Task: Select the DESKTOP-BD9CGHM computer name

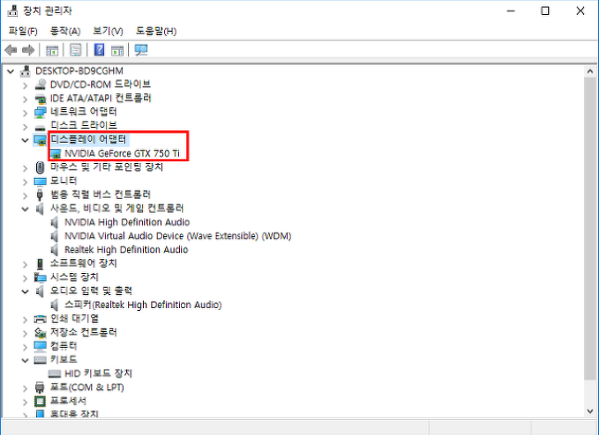Action: point(79,71)
